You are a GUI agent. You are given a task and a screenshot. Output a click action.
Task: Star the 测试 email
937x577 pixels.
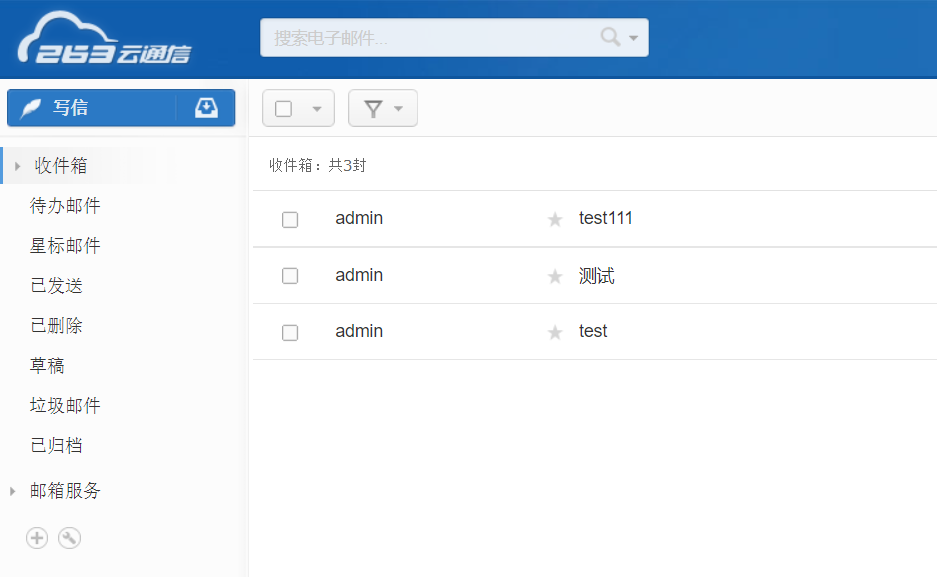pyautogui.click(x=556, y=276)
